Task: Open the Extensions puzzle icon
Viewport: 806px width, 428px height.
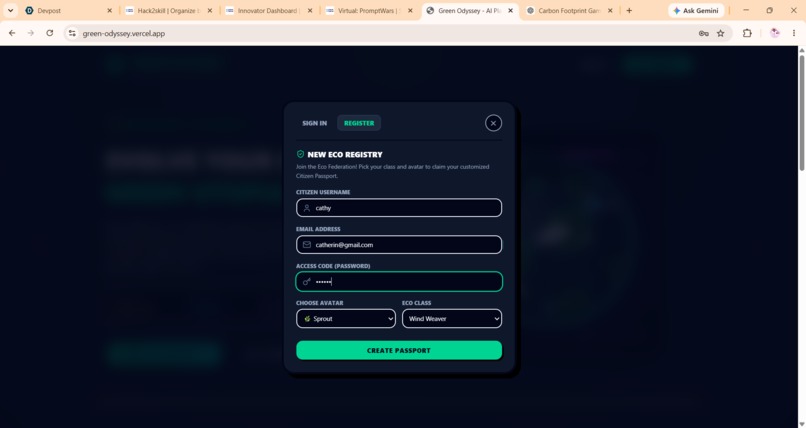Action: click(x=747, y=33)
